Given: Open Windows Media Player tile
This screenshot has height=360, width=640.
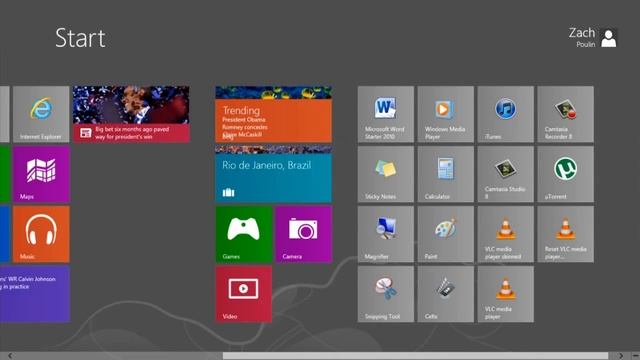Looking at the screenshot, I should click(446, 114).
